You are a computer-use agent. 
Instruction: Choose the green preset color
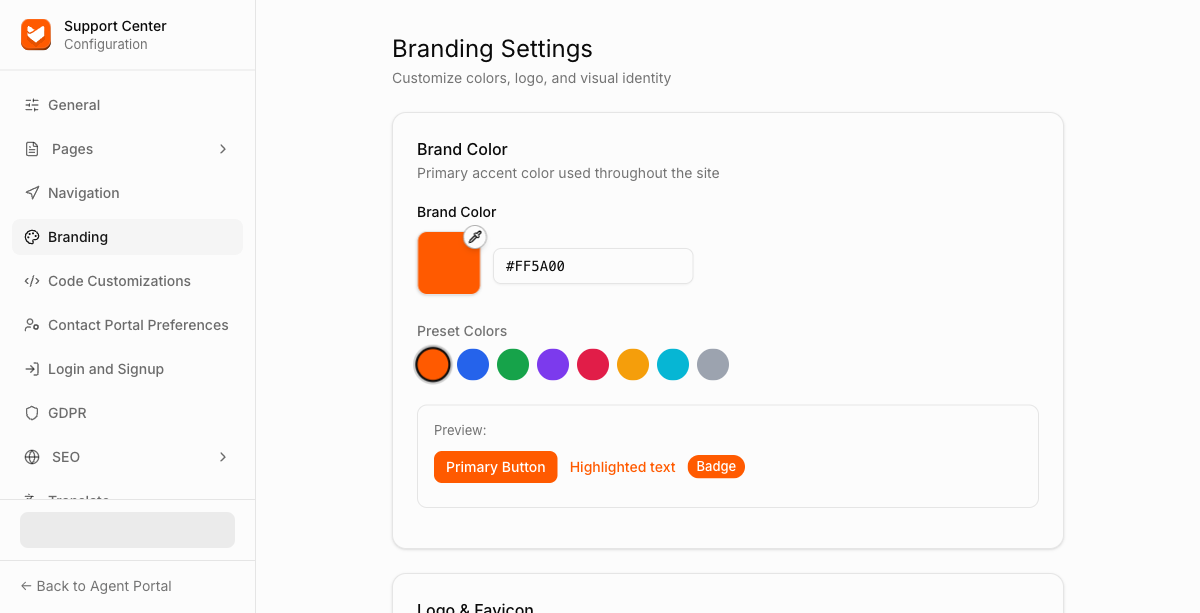click(x=513, y=365)
